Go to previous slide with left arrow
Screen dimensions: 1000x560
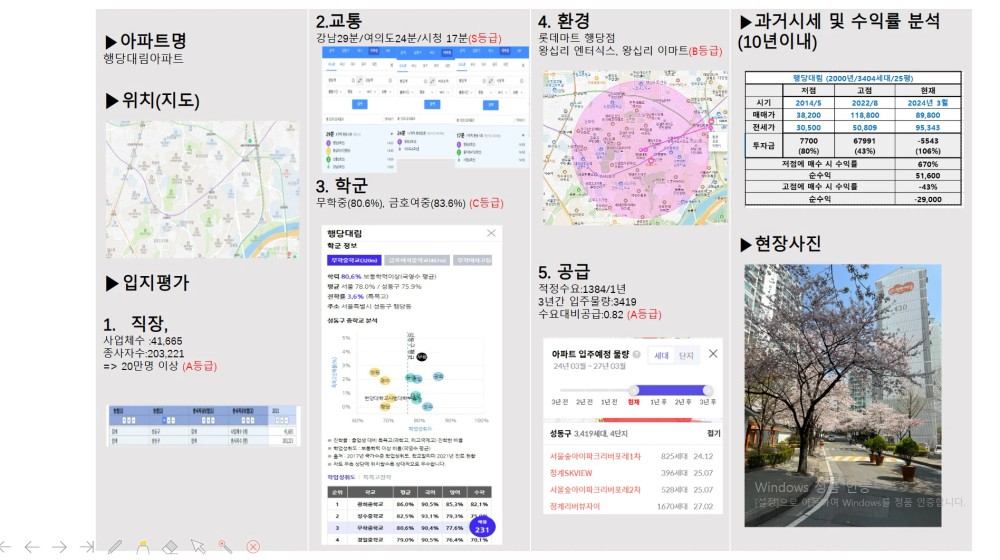pyautogui.click(x=32, y=547)
